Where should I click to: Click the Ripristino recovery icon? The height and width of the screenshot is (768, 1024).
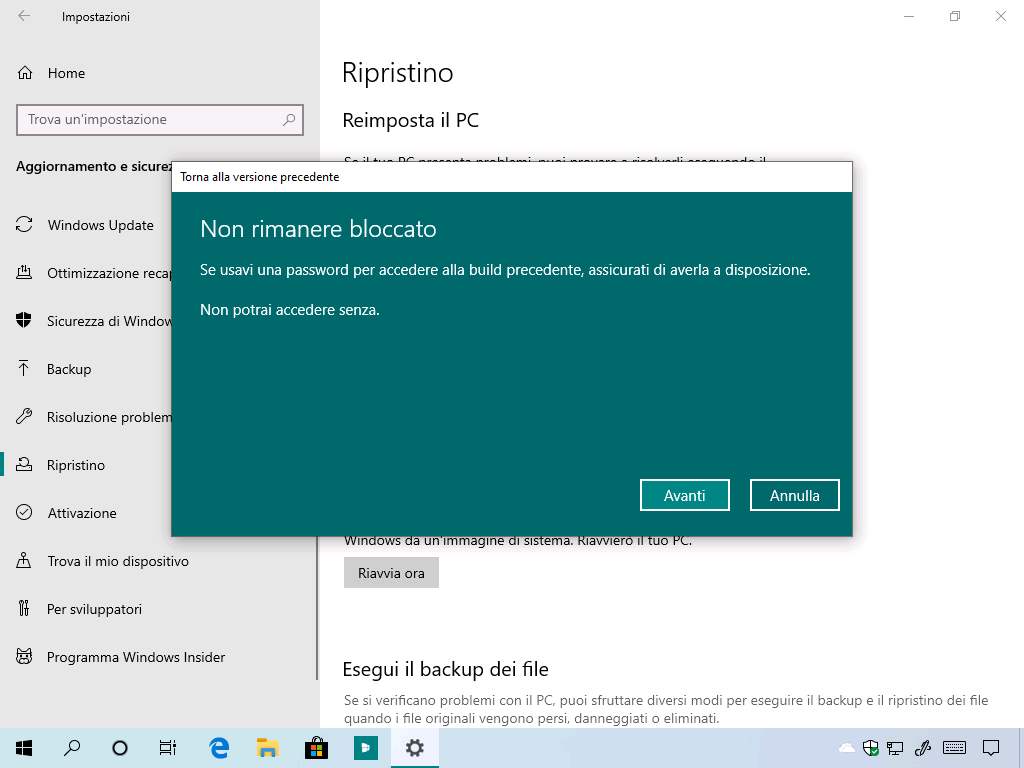(x=24, y=464)
